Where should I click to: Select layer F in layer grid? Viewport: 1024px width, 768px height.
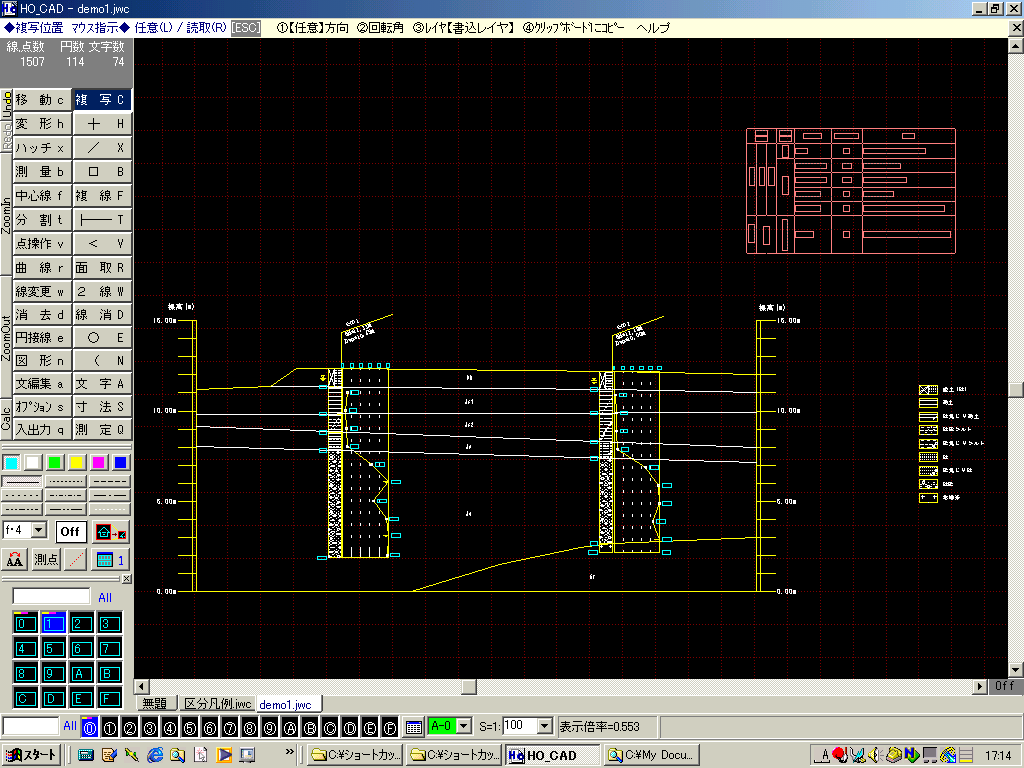point(109,699)
